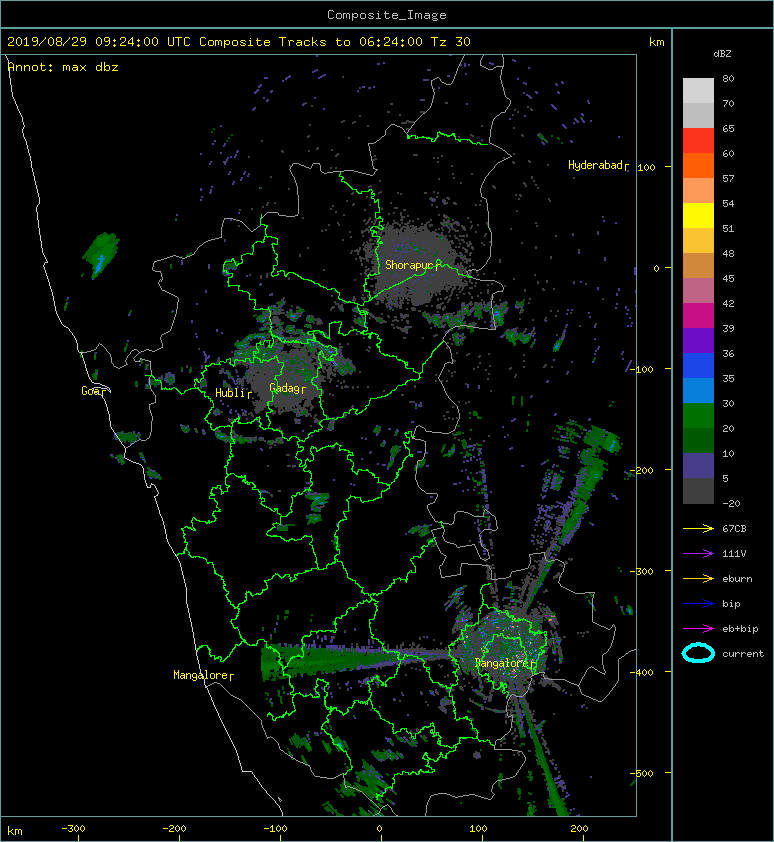Click the Goa label on the coast
This screenshot has height=842, width=774.
pyautogui.click(x=91, y=391)
